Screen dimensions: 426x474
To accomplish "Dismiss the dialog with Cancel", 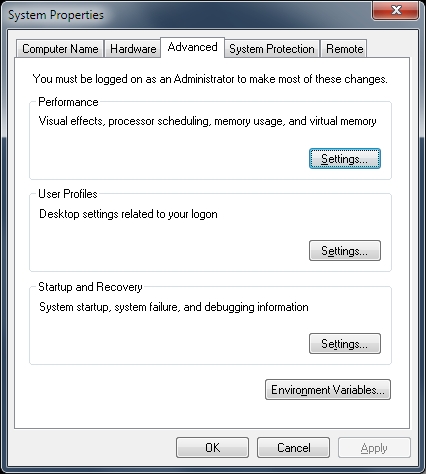I will tap(293, 448).
